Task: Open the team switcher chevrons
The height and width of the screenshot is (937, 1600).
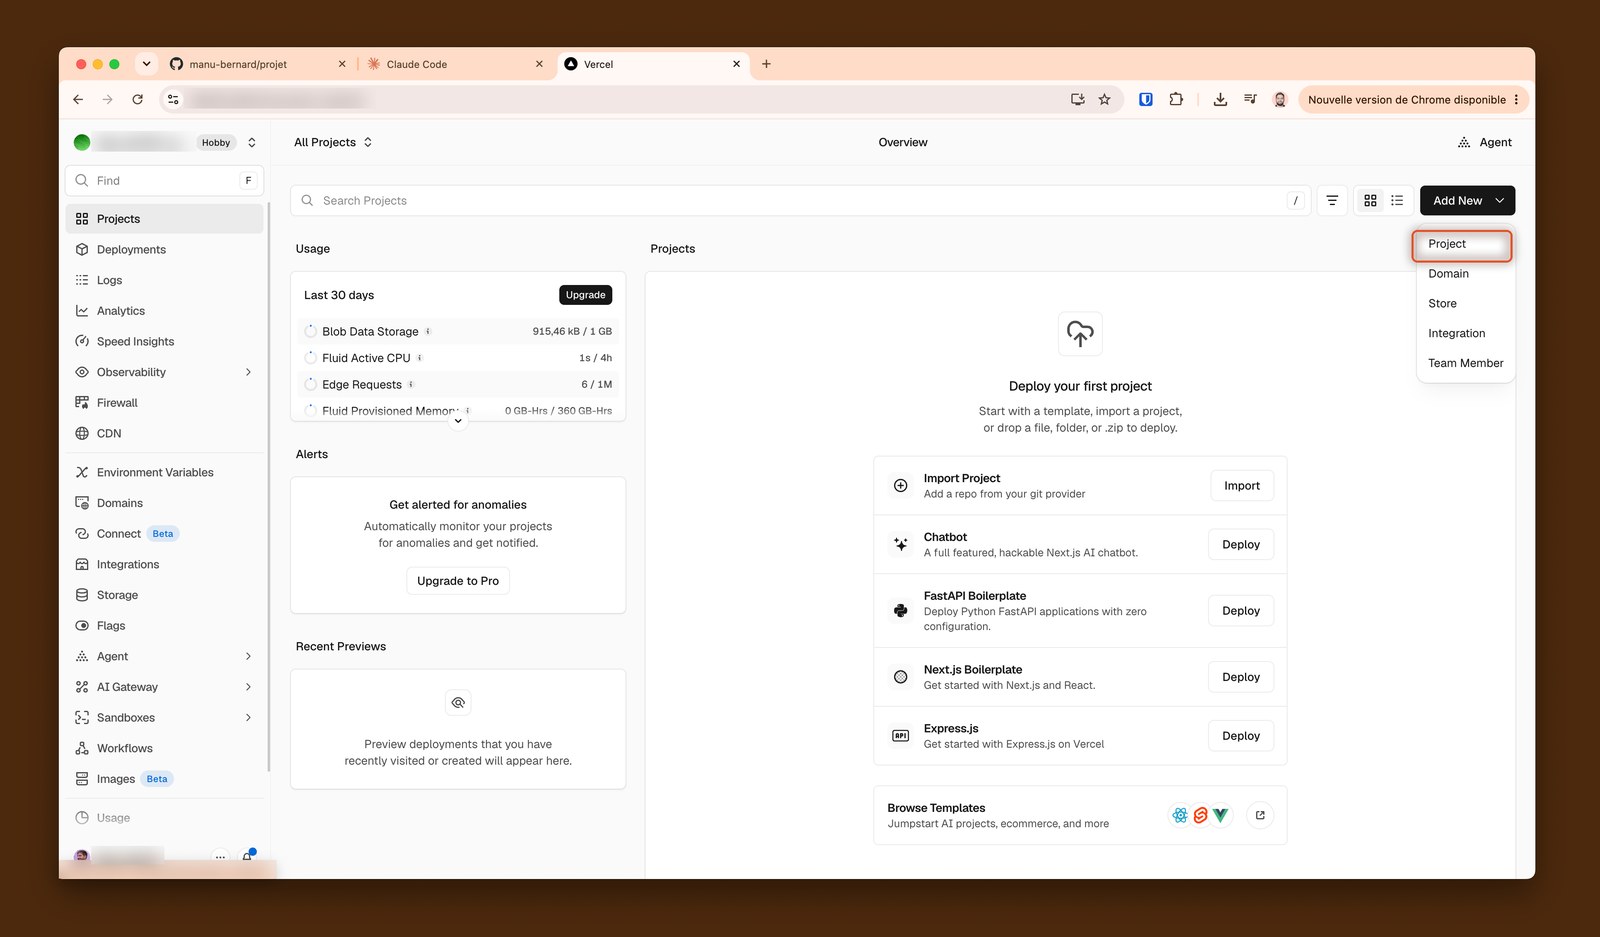Action: (x=252, y=143)
